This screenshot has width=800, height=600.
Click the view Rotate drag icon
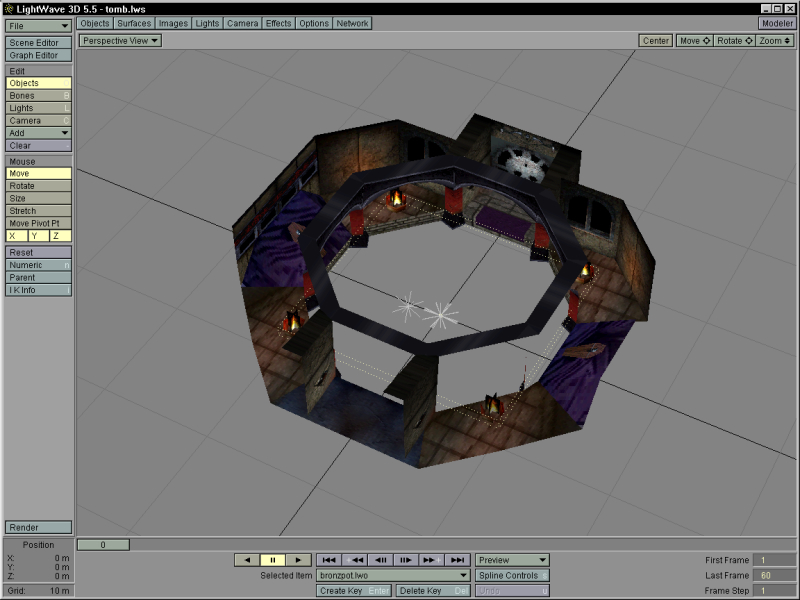pos(734,41)
